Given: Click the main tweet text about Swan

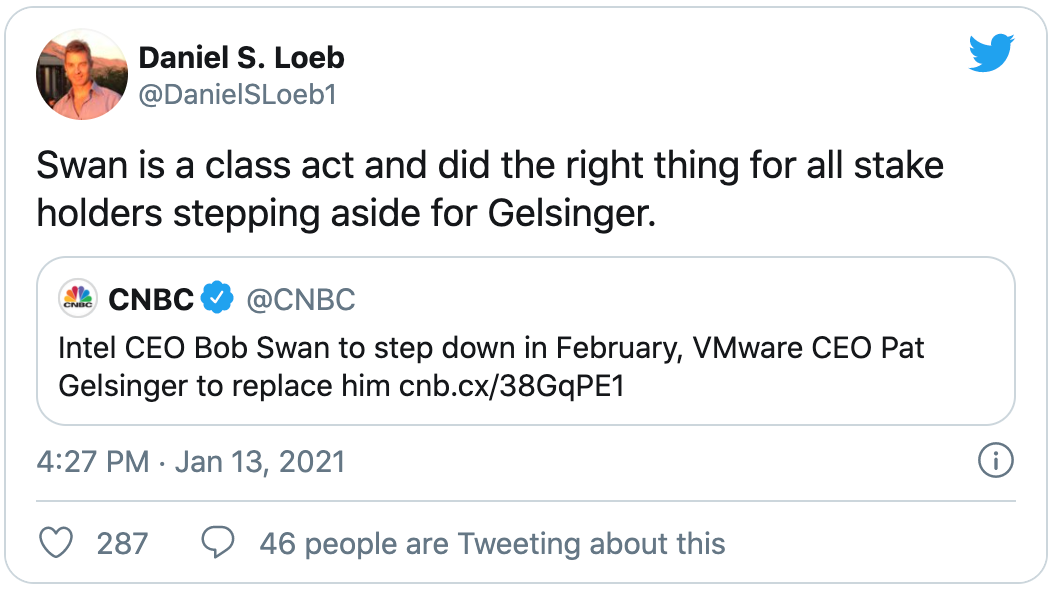Looking at the screenshot, I should tap(490, 190).
